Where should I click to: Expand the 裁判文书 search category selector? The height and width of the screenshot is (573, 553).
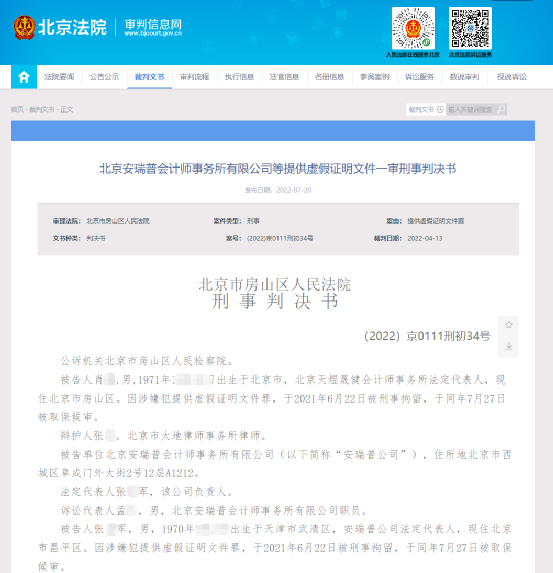pos(426,109)
